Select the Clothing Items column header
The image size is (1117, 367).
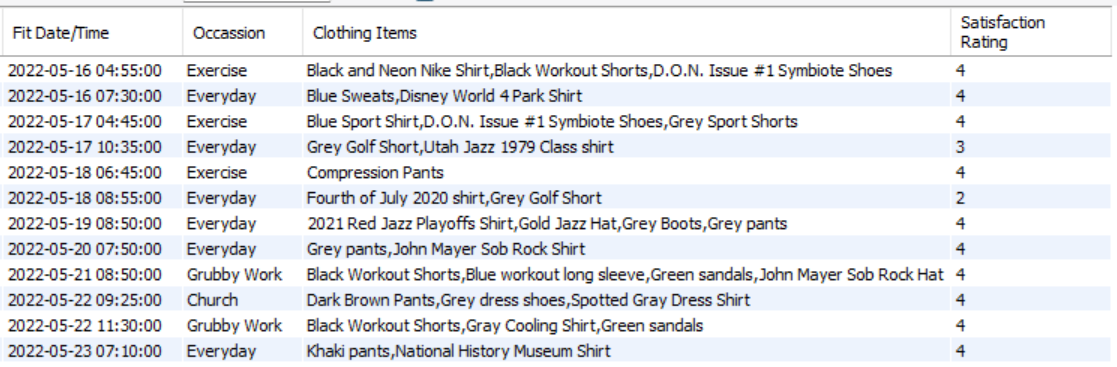pos(626,33)
